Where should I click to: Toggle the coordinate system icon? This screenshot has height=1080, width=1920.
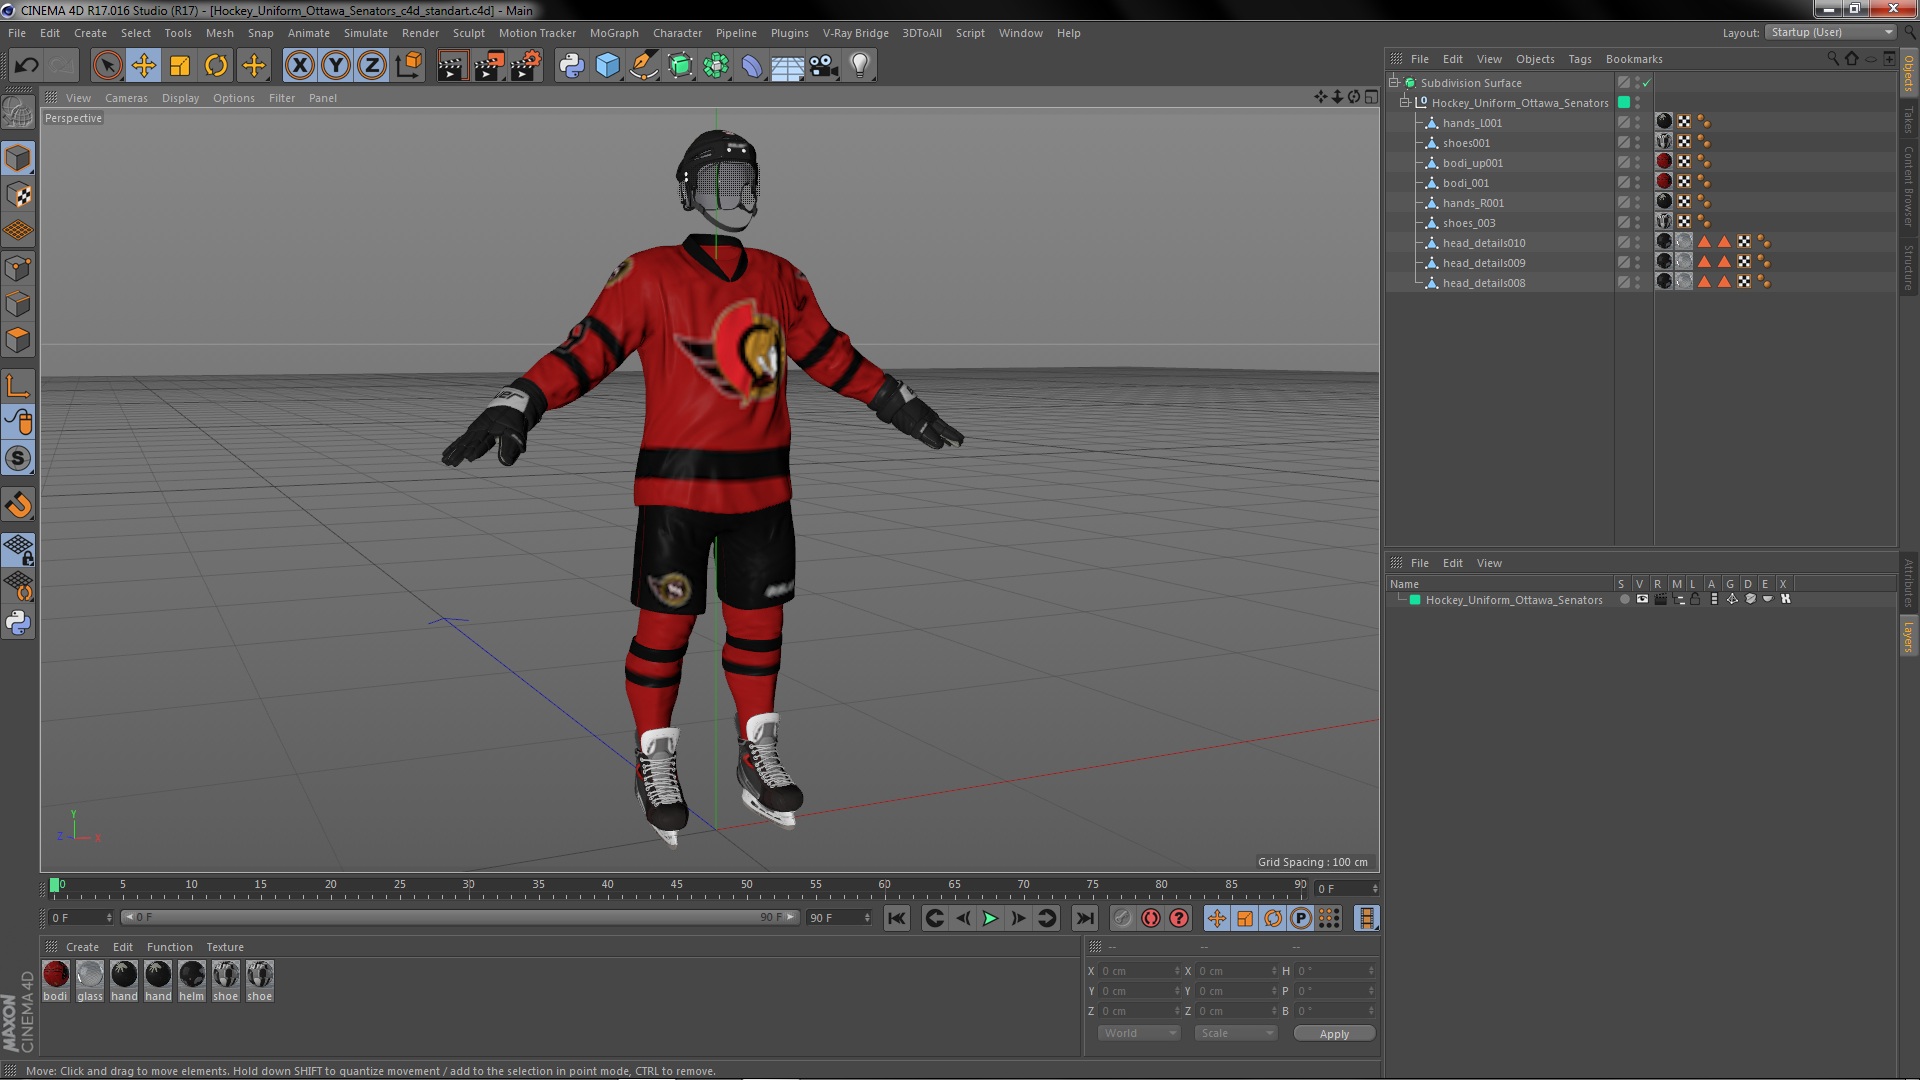click(x=409, y=66)
